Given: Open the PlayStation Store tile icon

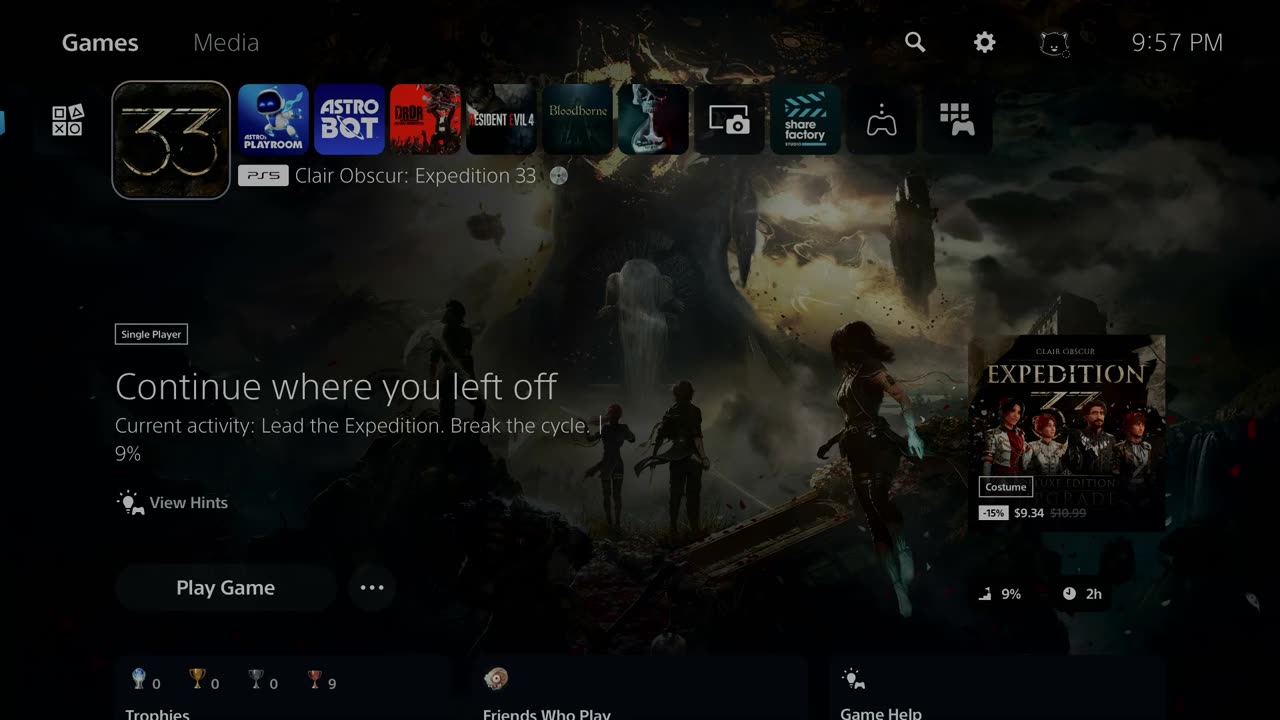Looking at the screenshot, I should click(68, 121).
